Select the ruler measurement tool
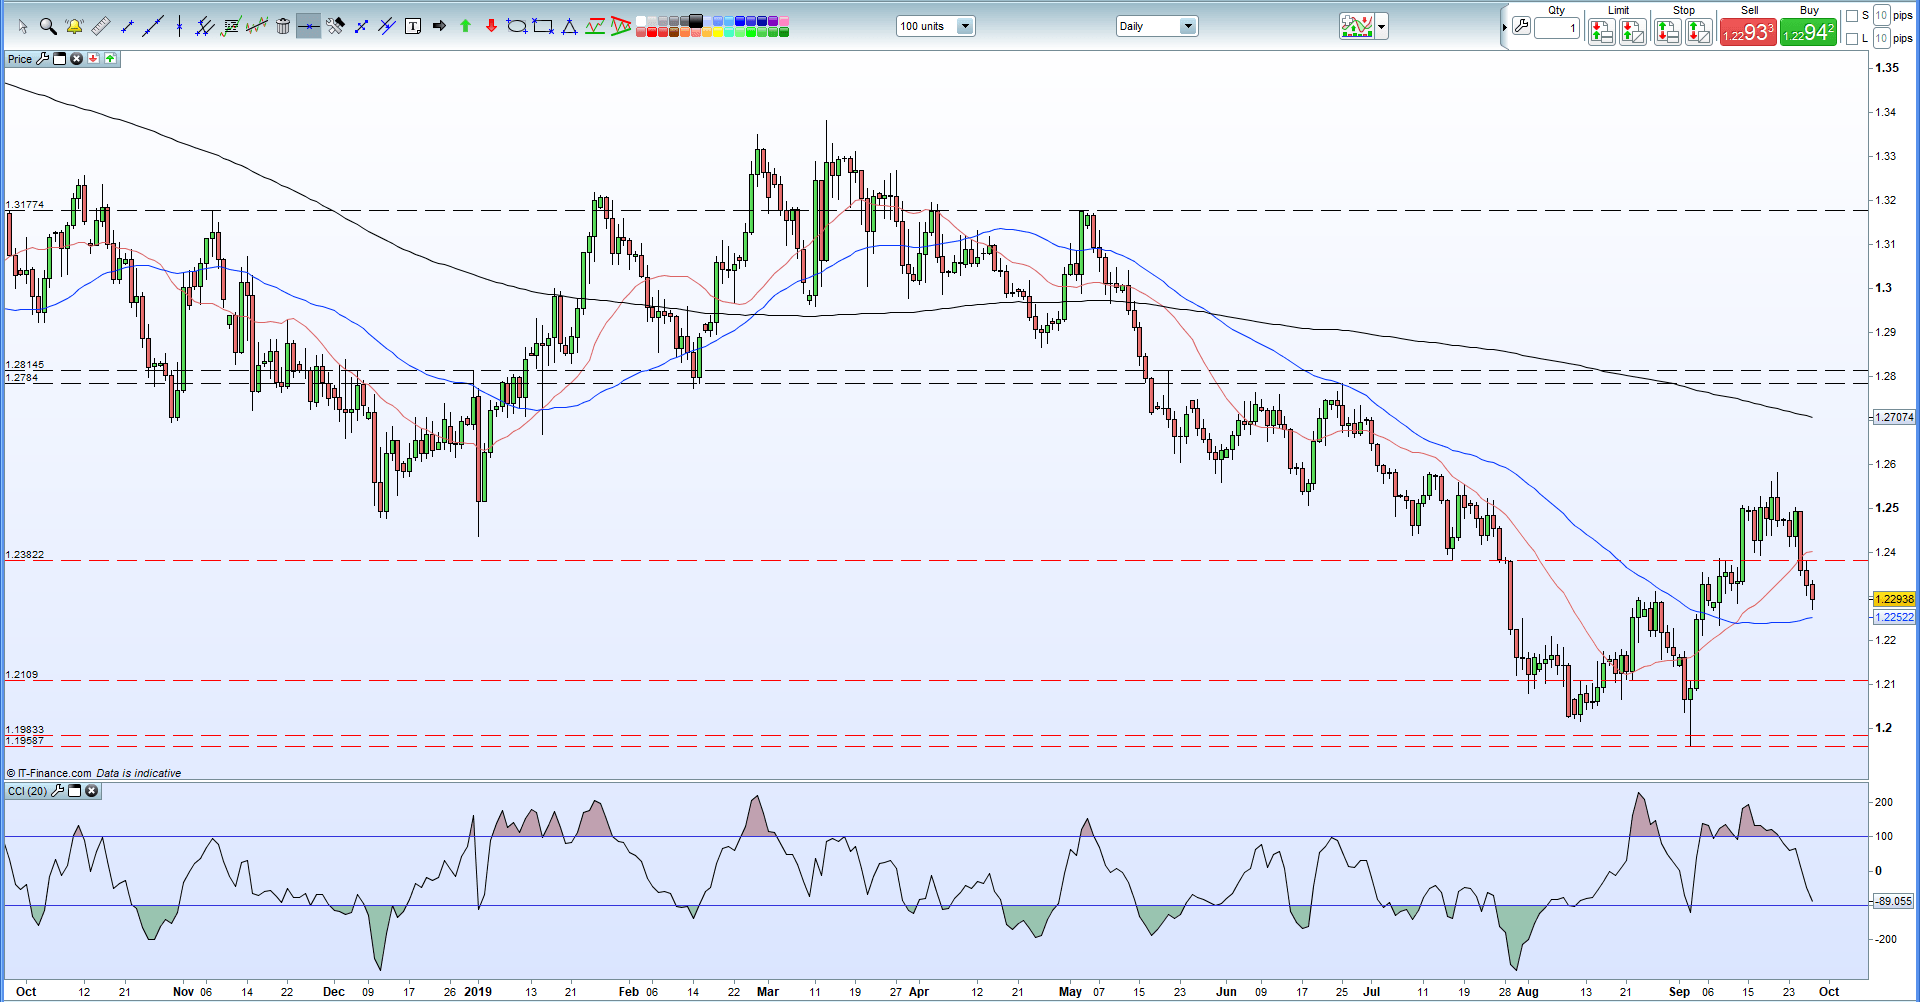This screenshot has width=1920, height=1002. pyautogui.click(x=101, y=27)
